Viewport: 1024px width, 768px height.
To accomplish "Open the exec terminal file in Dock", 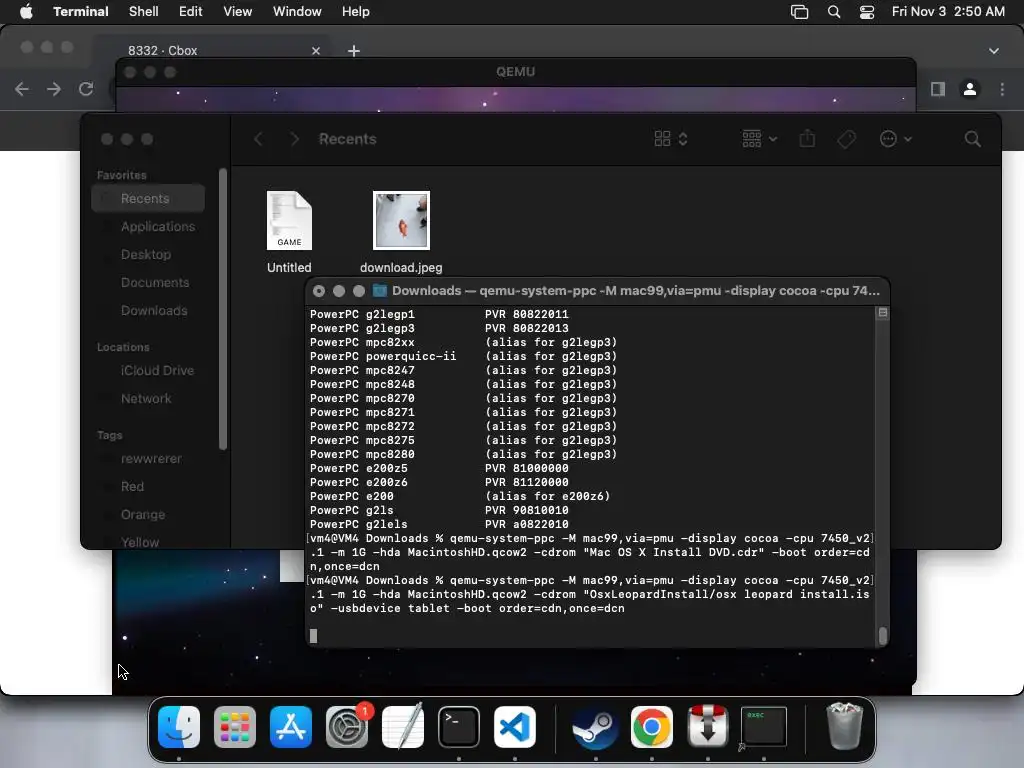I will [x=763, y=727].
